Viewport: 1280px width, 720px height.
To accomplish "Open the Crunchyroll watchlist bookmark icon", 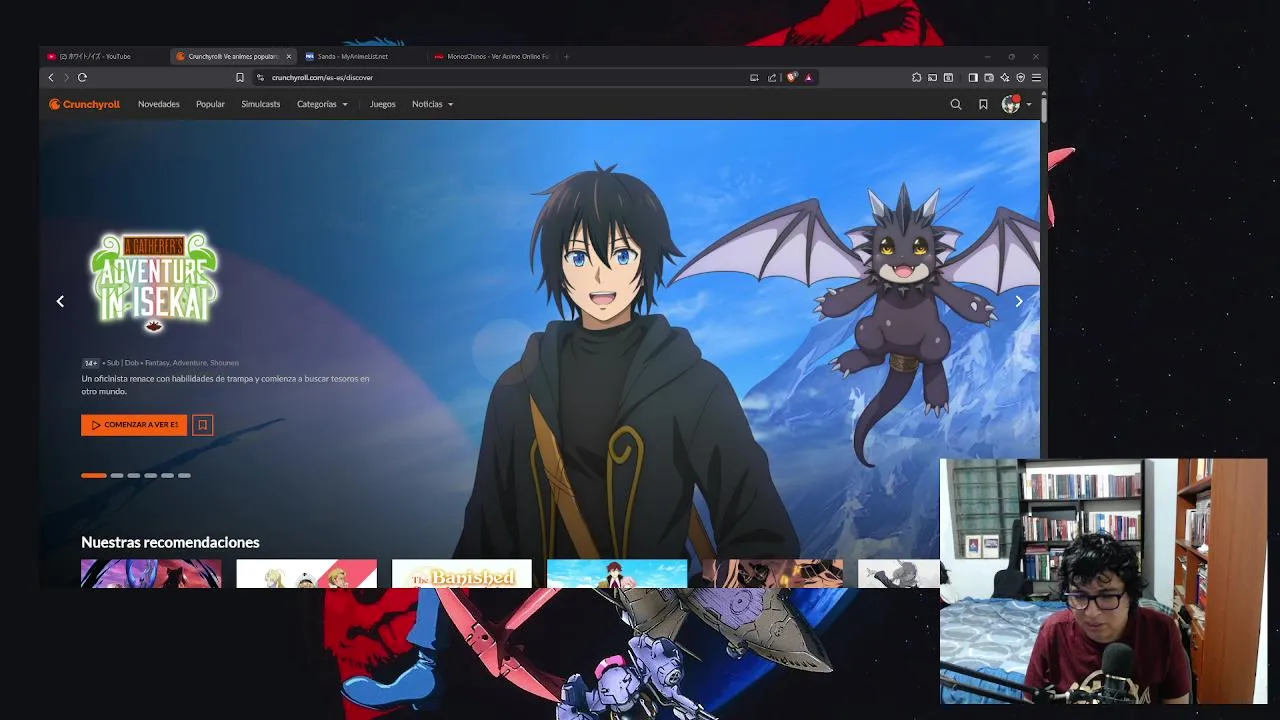I will pyautogui.click(x=983, y=104).
